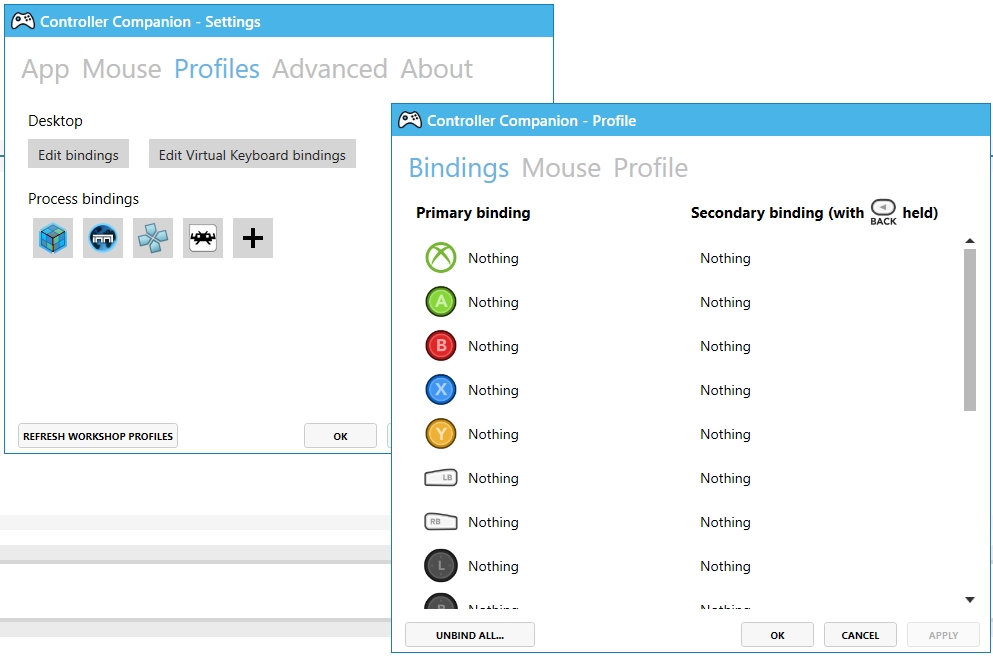Click Edit Virtual Keyboard bindings button
The height and width of the screenshot is (657, 993).
(252, 154)
